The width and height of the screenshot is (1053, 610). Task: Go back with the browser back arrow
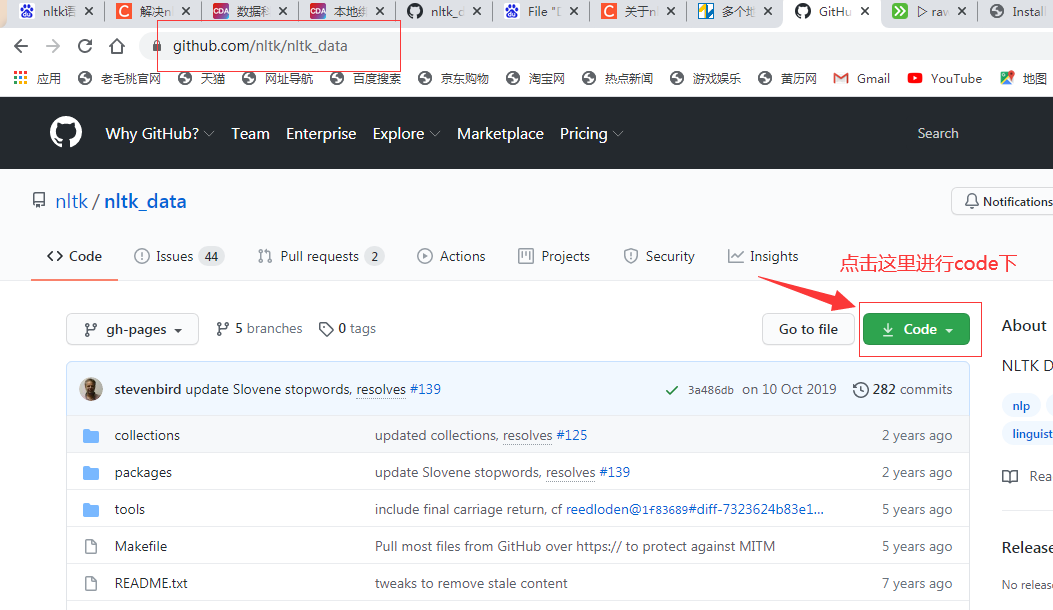pyautogui.click(x=21, y=46)
